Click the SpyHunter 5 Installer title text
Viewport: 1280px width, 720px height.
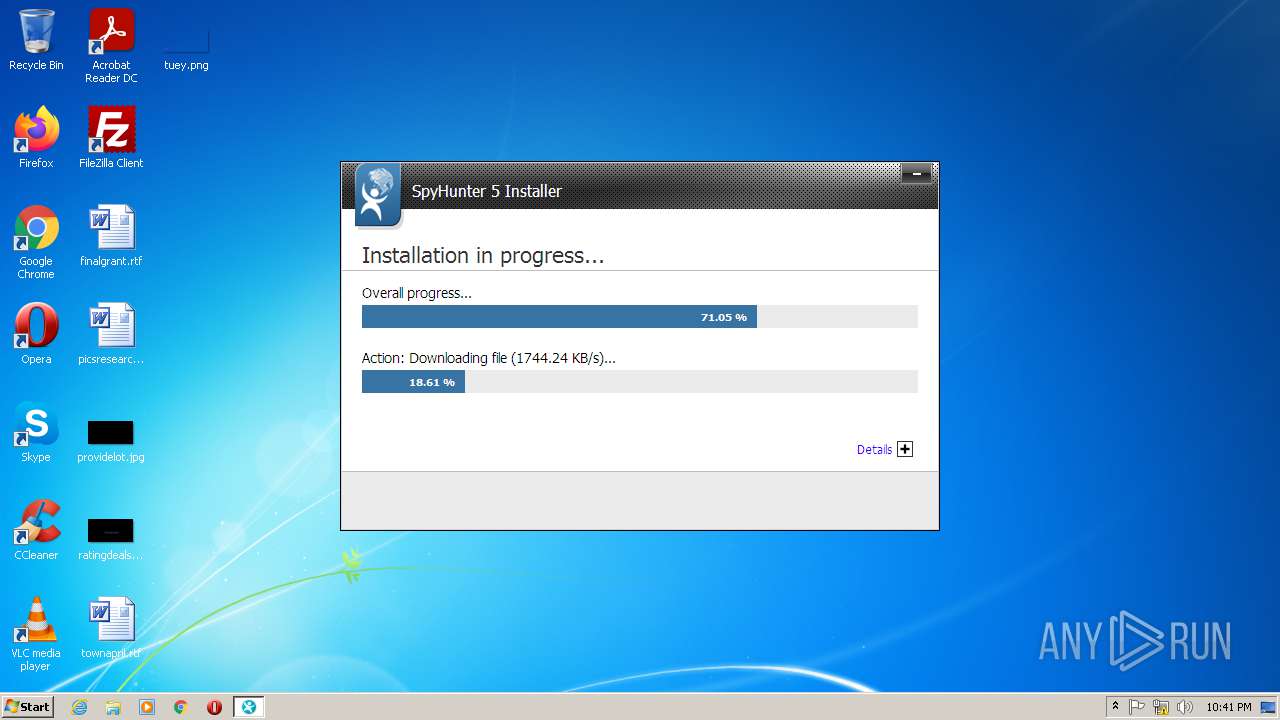pyautogui.click(x=487, y=191)
